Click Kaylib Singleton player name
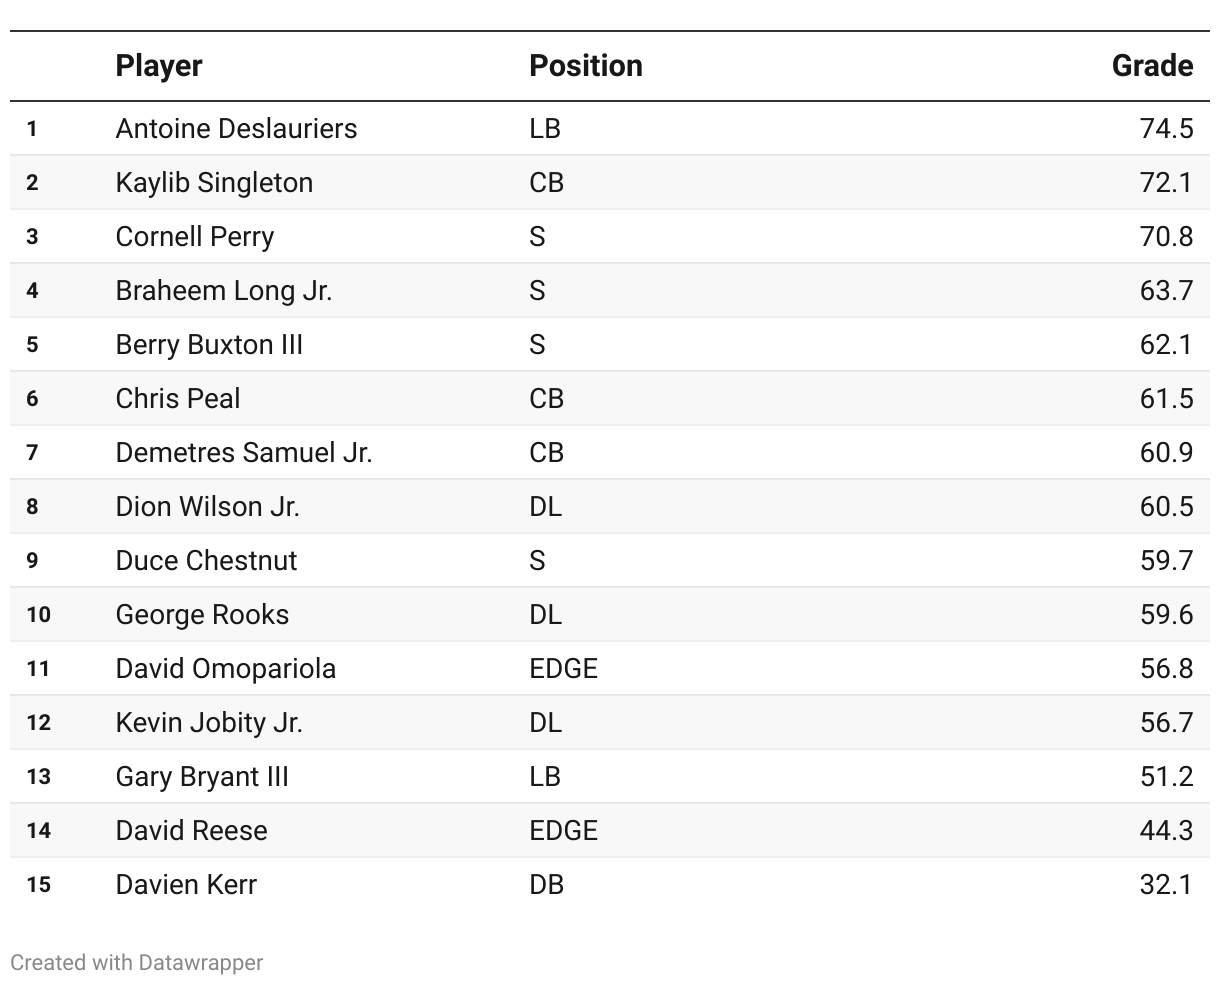 tap(214, 182)
